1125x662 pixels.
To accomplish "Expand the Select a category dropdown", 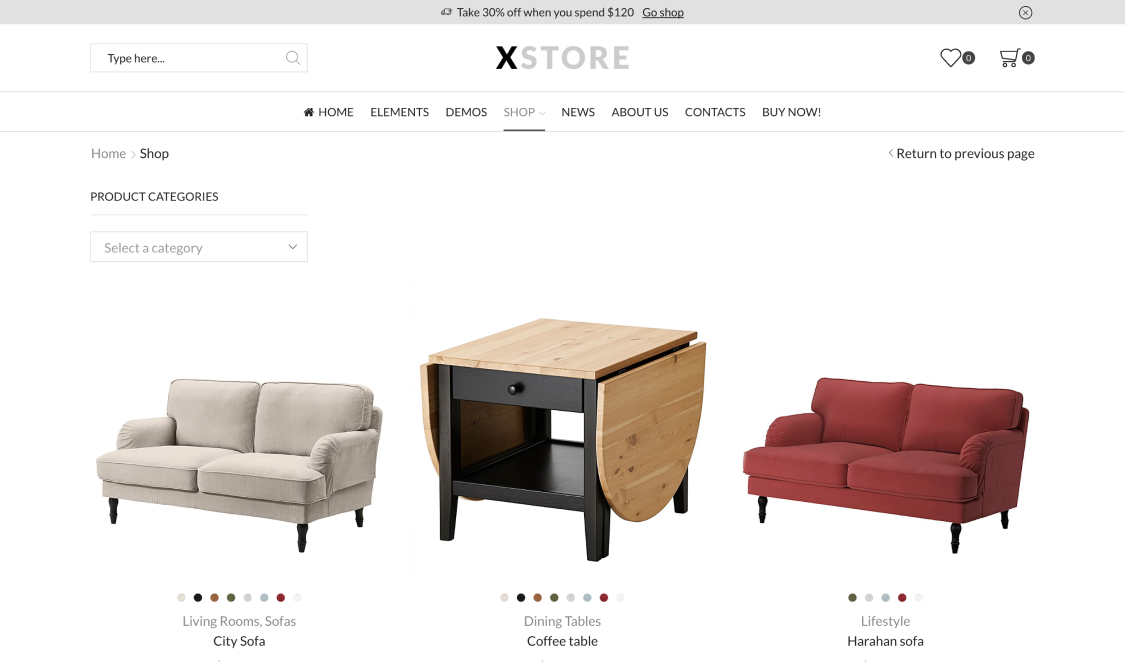I will click(199, 247).
